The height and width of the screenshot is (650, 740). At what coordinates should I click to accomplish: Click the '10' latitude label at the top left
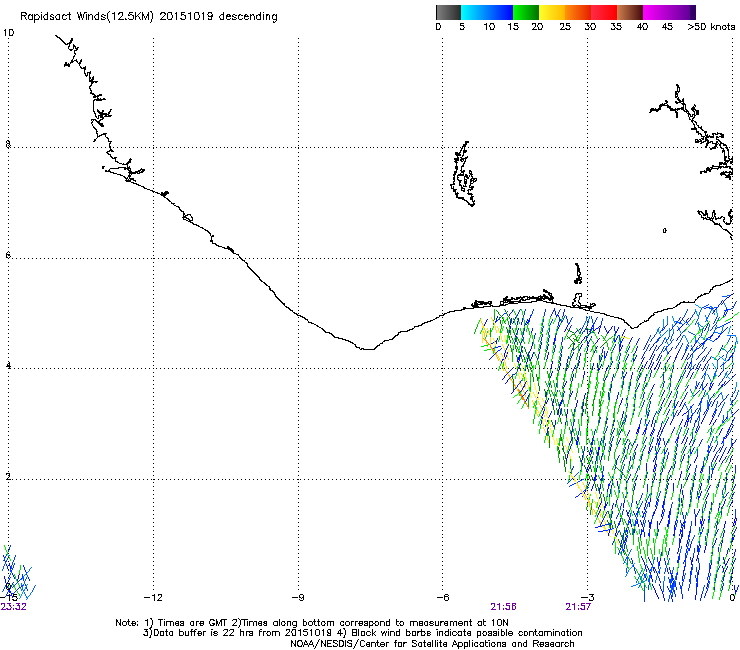(8, 33)
